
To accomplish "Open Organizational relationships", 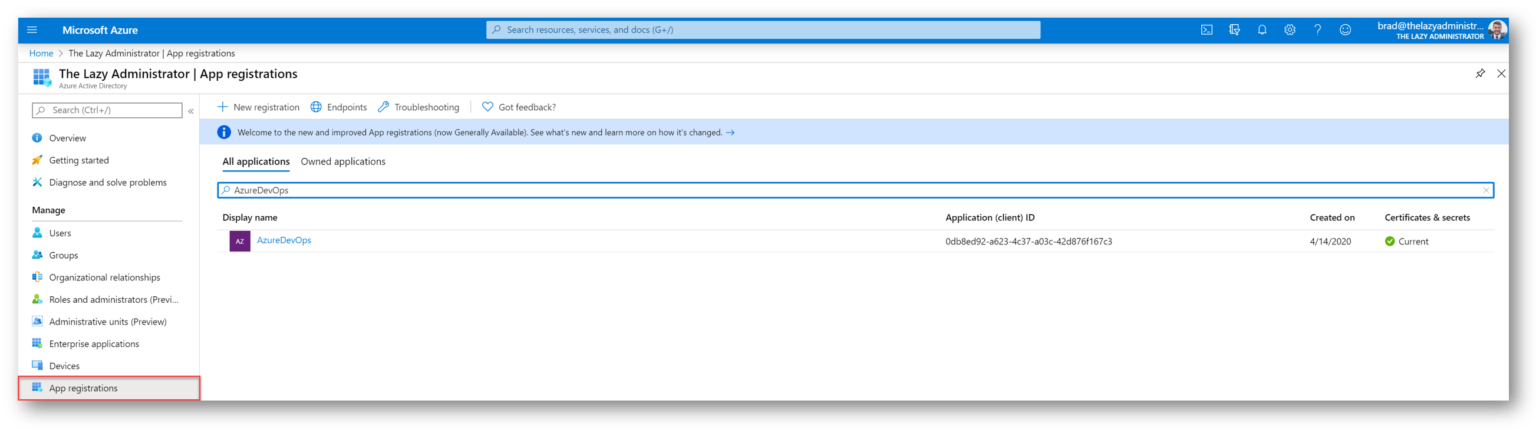I will (x=104, y=277).
